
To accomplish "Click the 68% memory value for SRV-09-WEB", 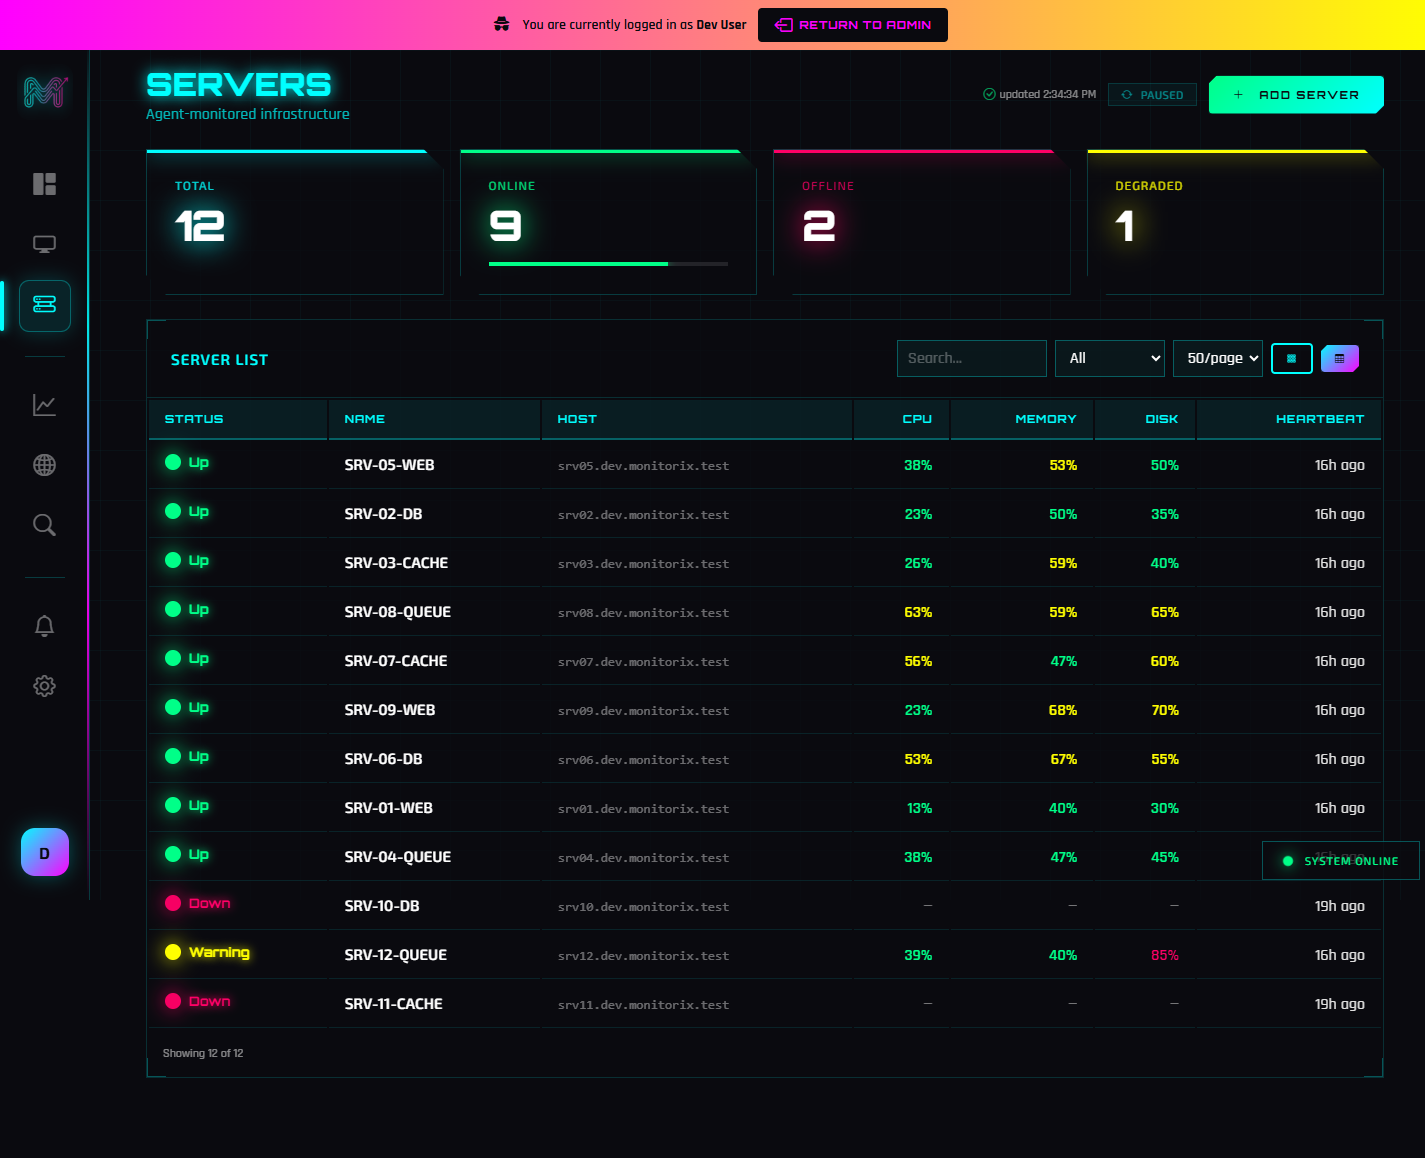I will [1063, 710].
